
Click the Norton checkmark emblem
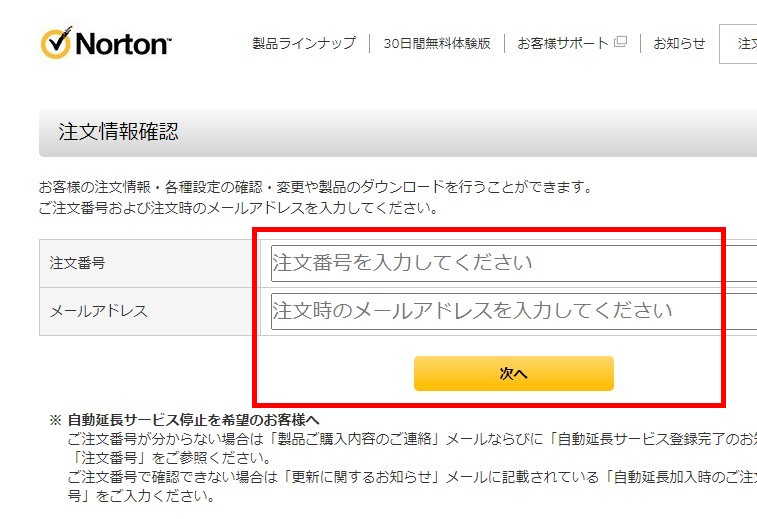[56, 43]
